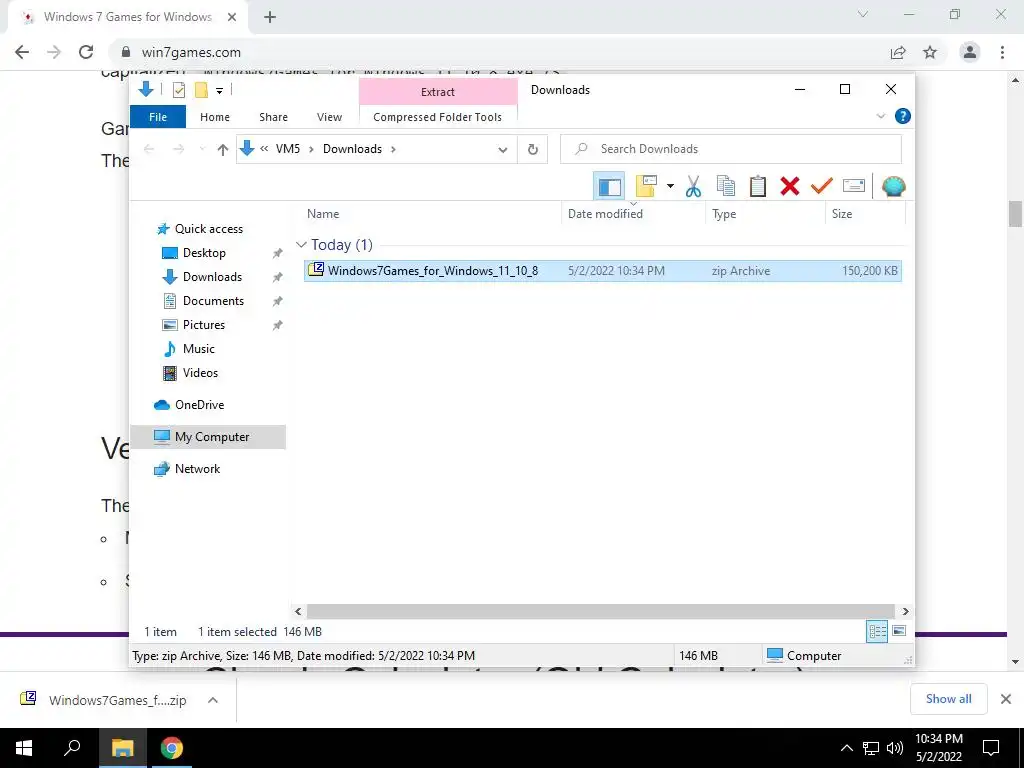1024x768 pixels.
Task: Open the folder options dropdown arrow
Action: 670,186
